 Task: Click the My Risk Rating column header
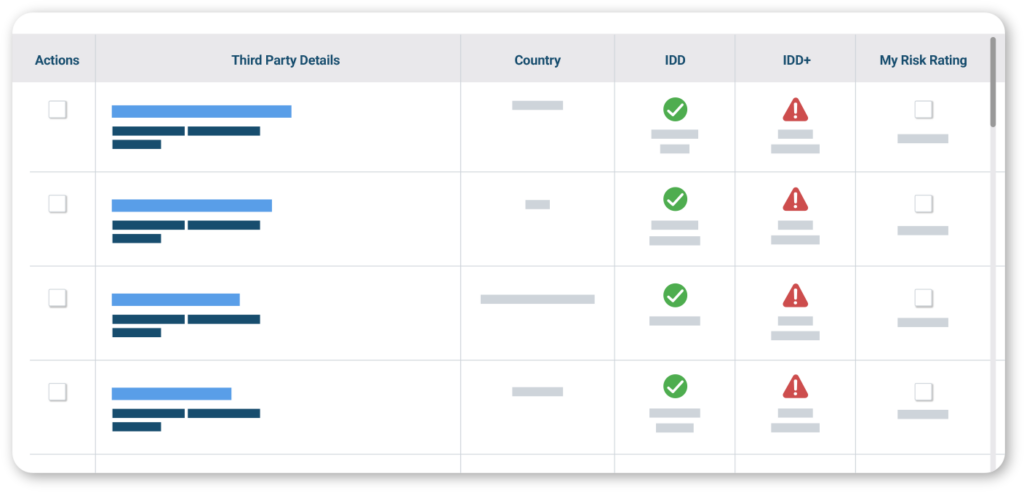pos(923,60)
